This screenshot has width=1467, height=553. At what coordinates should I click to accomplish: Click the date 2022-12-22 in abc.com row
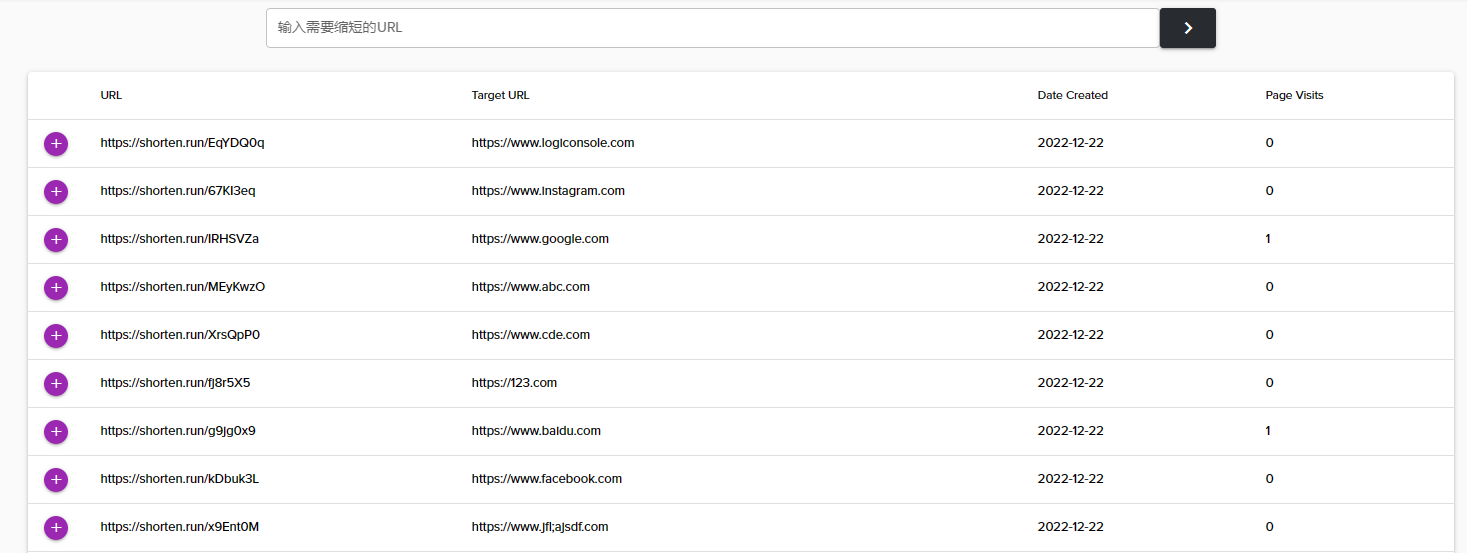tap(1071, 287)
